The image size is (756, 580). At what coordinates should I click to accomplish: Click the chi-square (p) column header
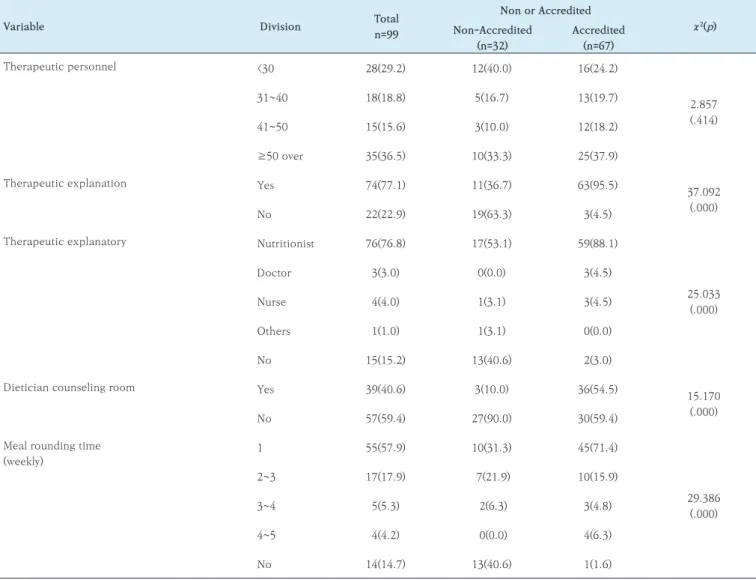[704, 27]
